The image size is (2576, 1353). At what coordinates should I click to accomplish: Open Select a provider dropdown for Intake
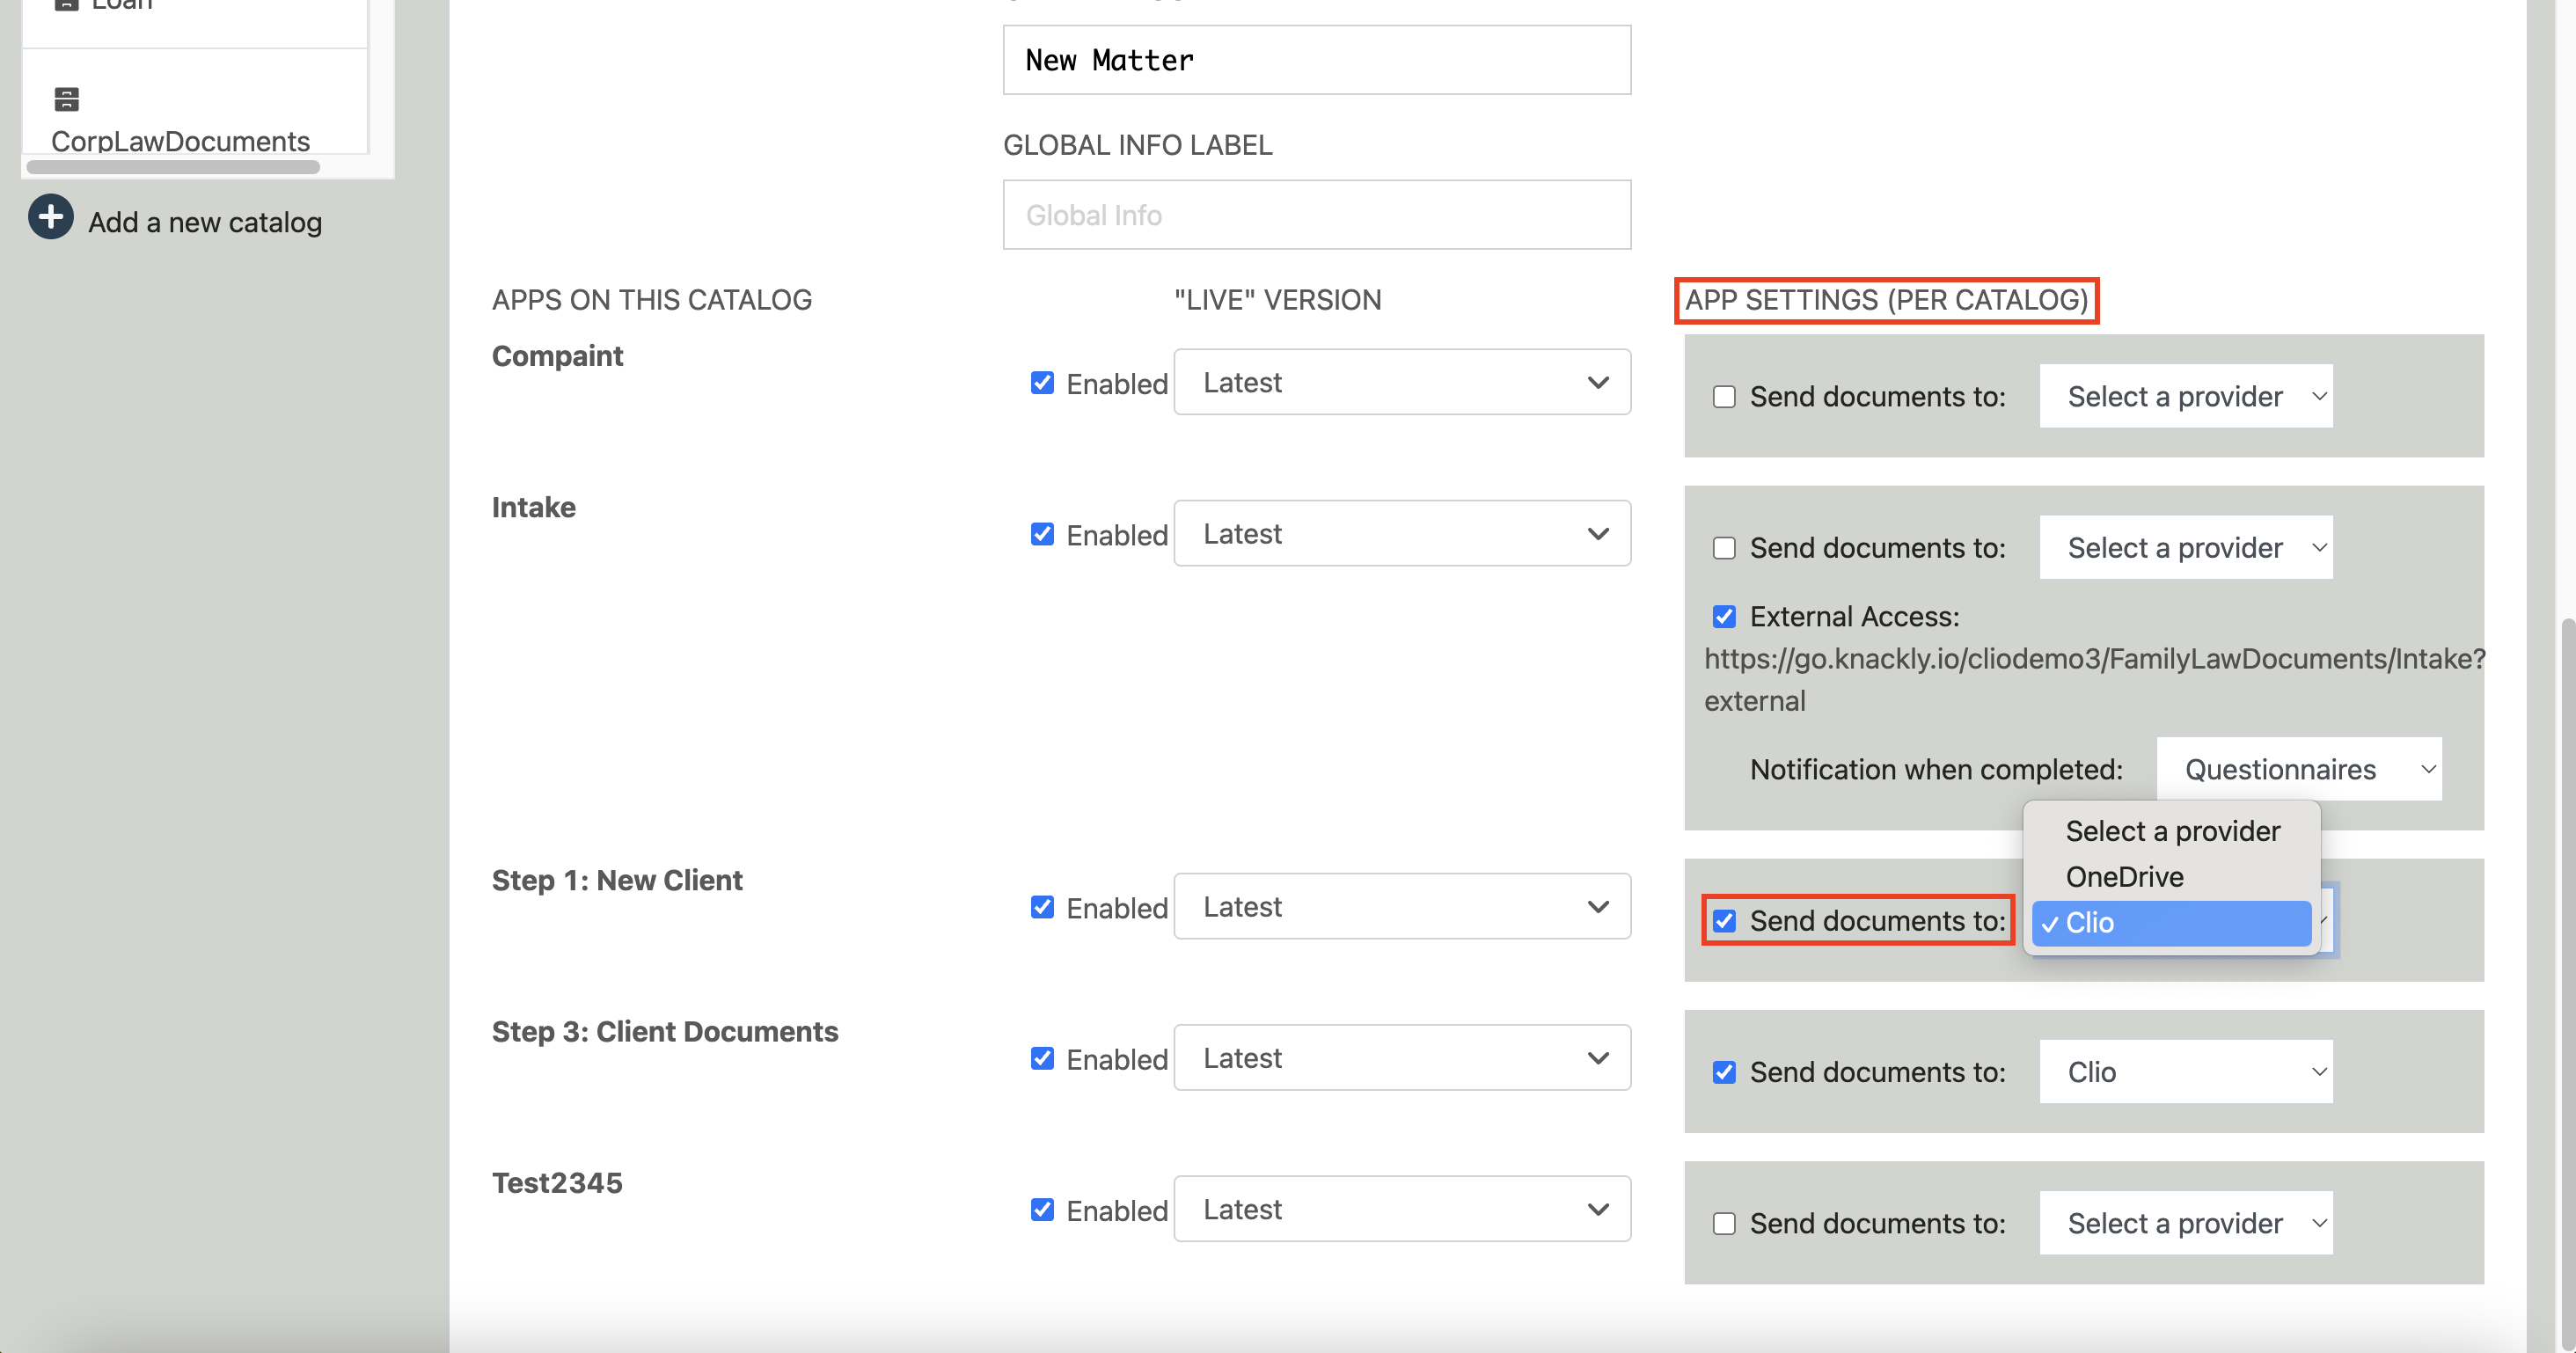2186,547
